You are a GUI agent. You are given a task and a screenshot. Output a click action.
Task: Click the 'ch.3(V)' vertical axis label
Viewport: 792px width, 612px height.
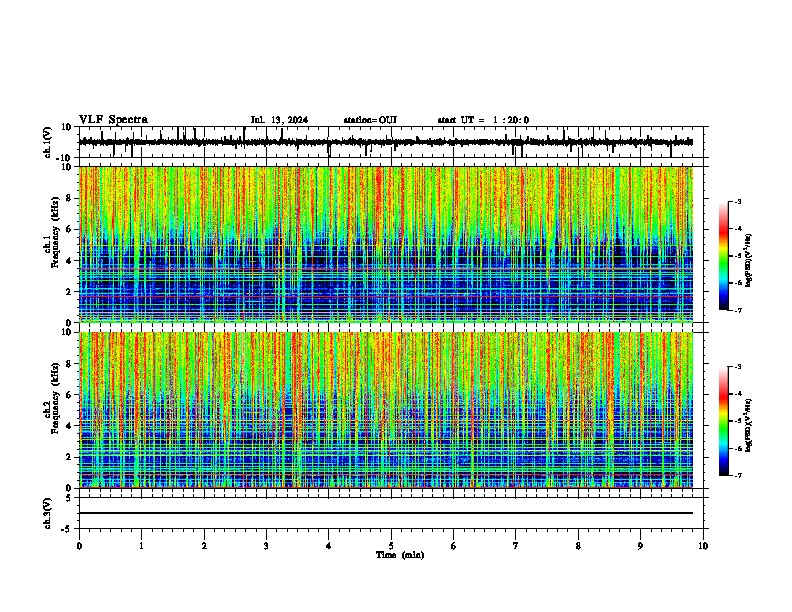coord(48,513)
